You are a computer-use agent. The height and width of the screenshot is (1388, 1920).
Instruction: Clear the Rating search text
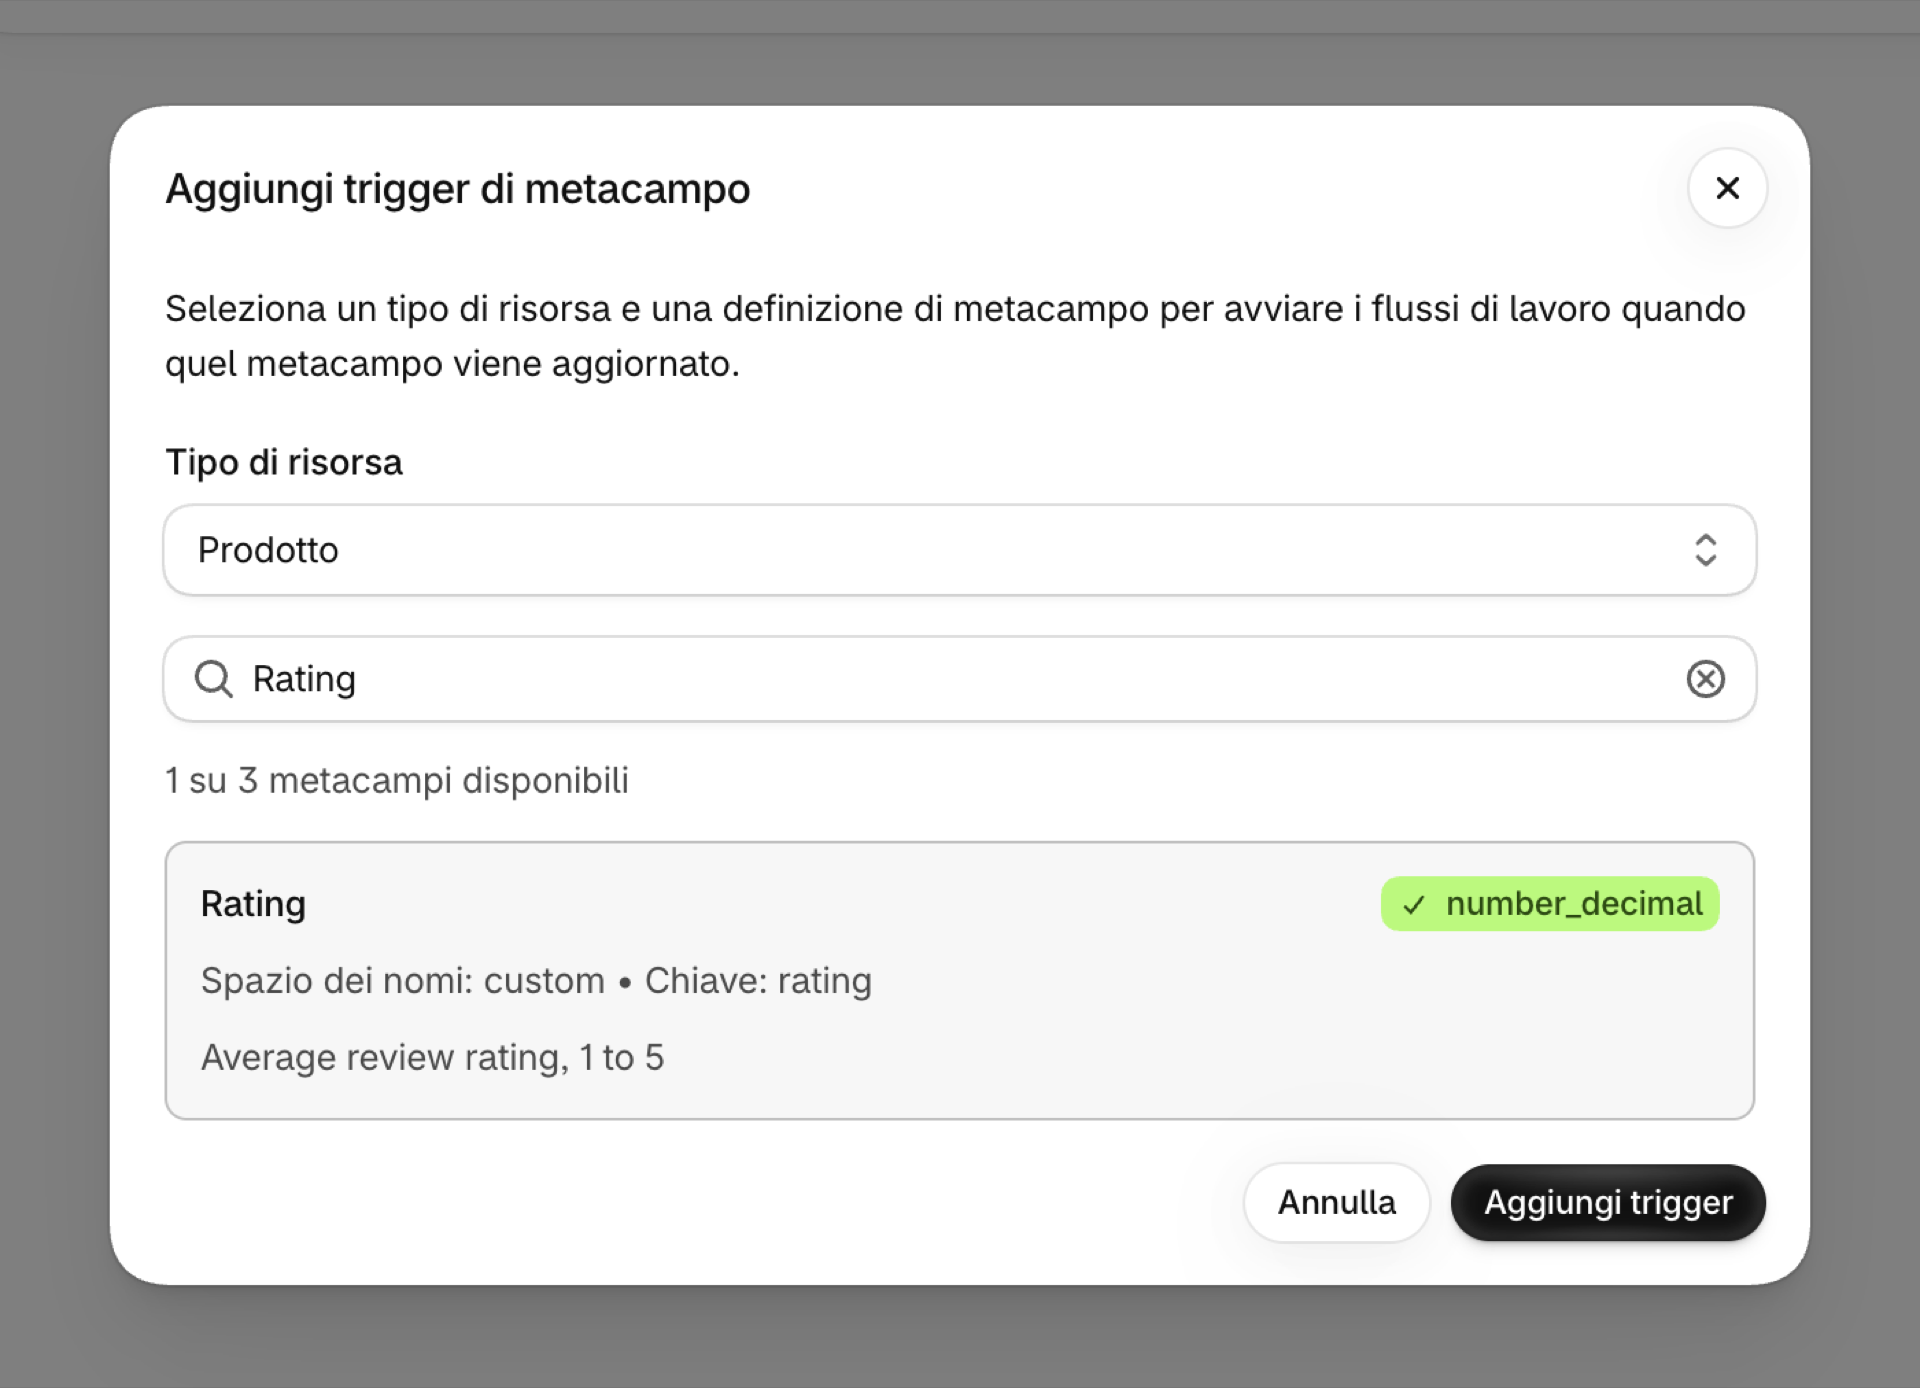[x=1705, y=679]
